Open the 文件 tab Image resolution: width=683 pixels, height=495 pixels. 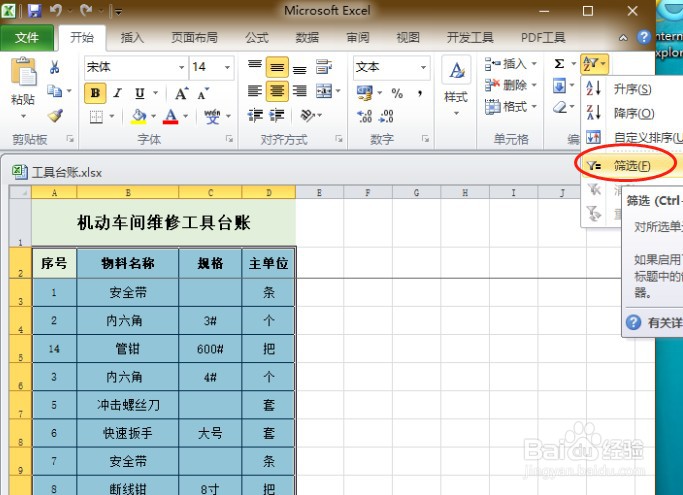[x=27, y=38]
